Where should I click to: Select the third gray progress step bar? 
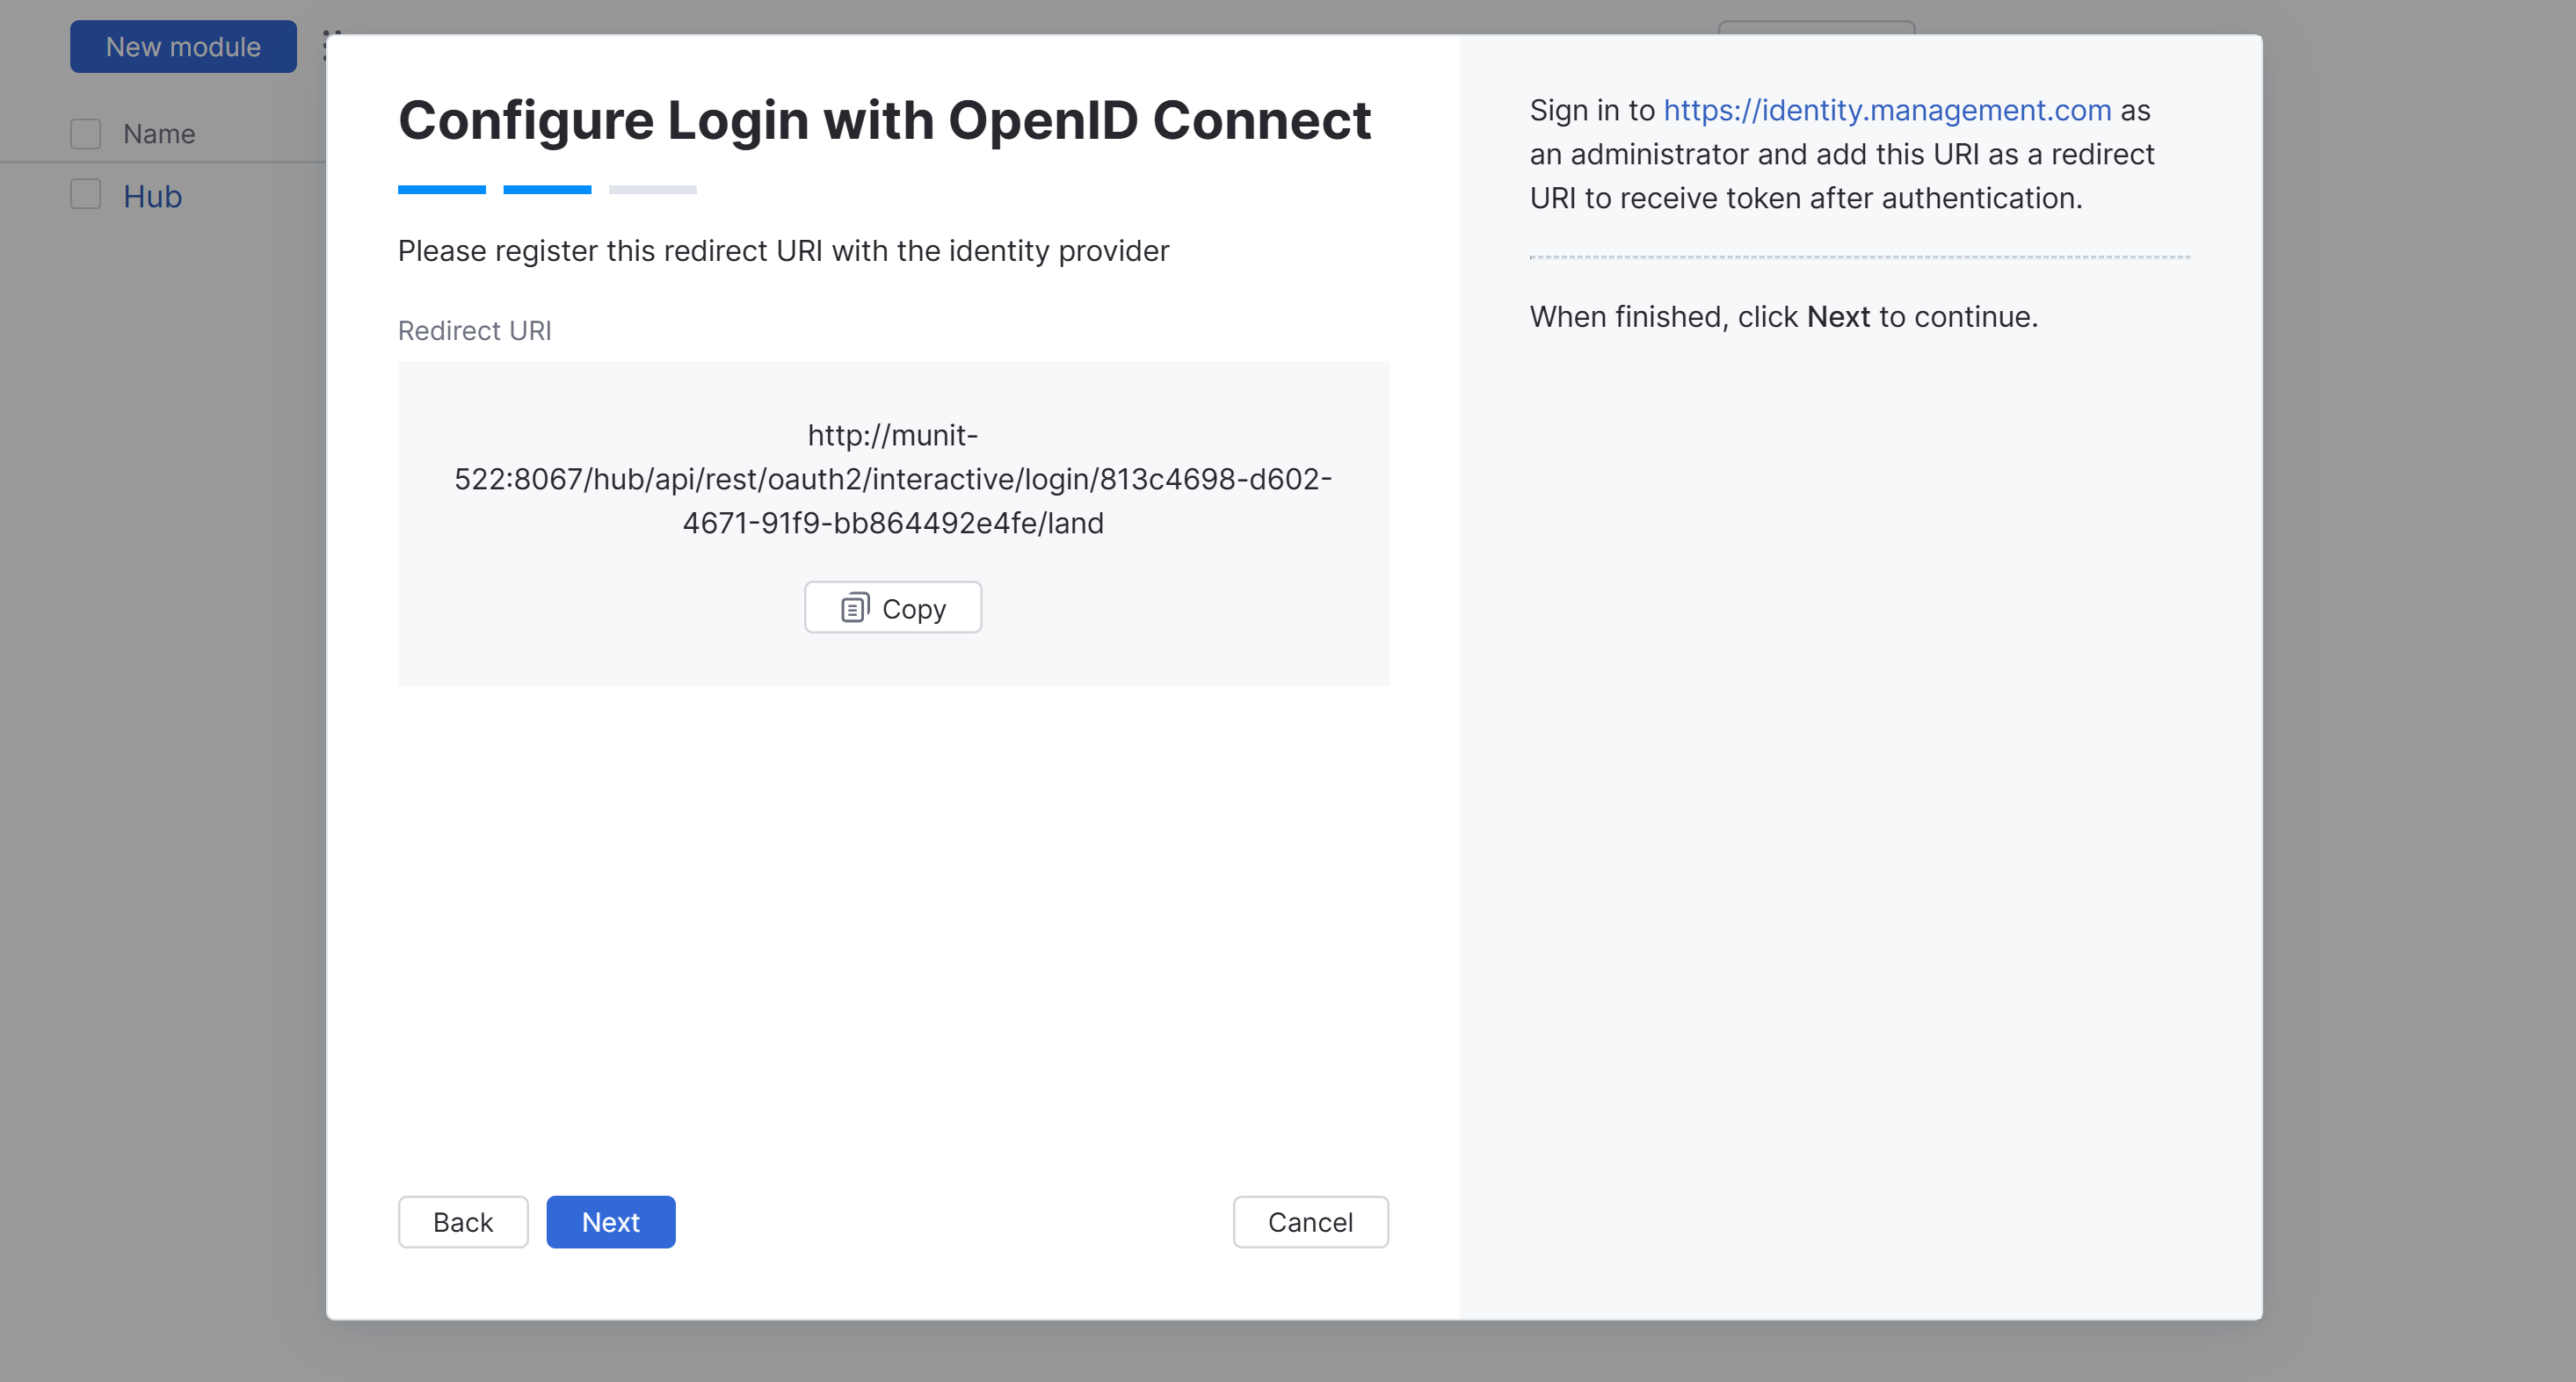652,189
